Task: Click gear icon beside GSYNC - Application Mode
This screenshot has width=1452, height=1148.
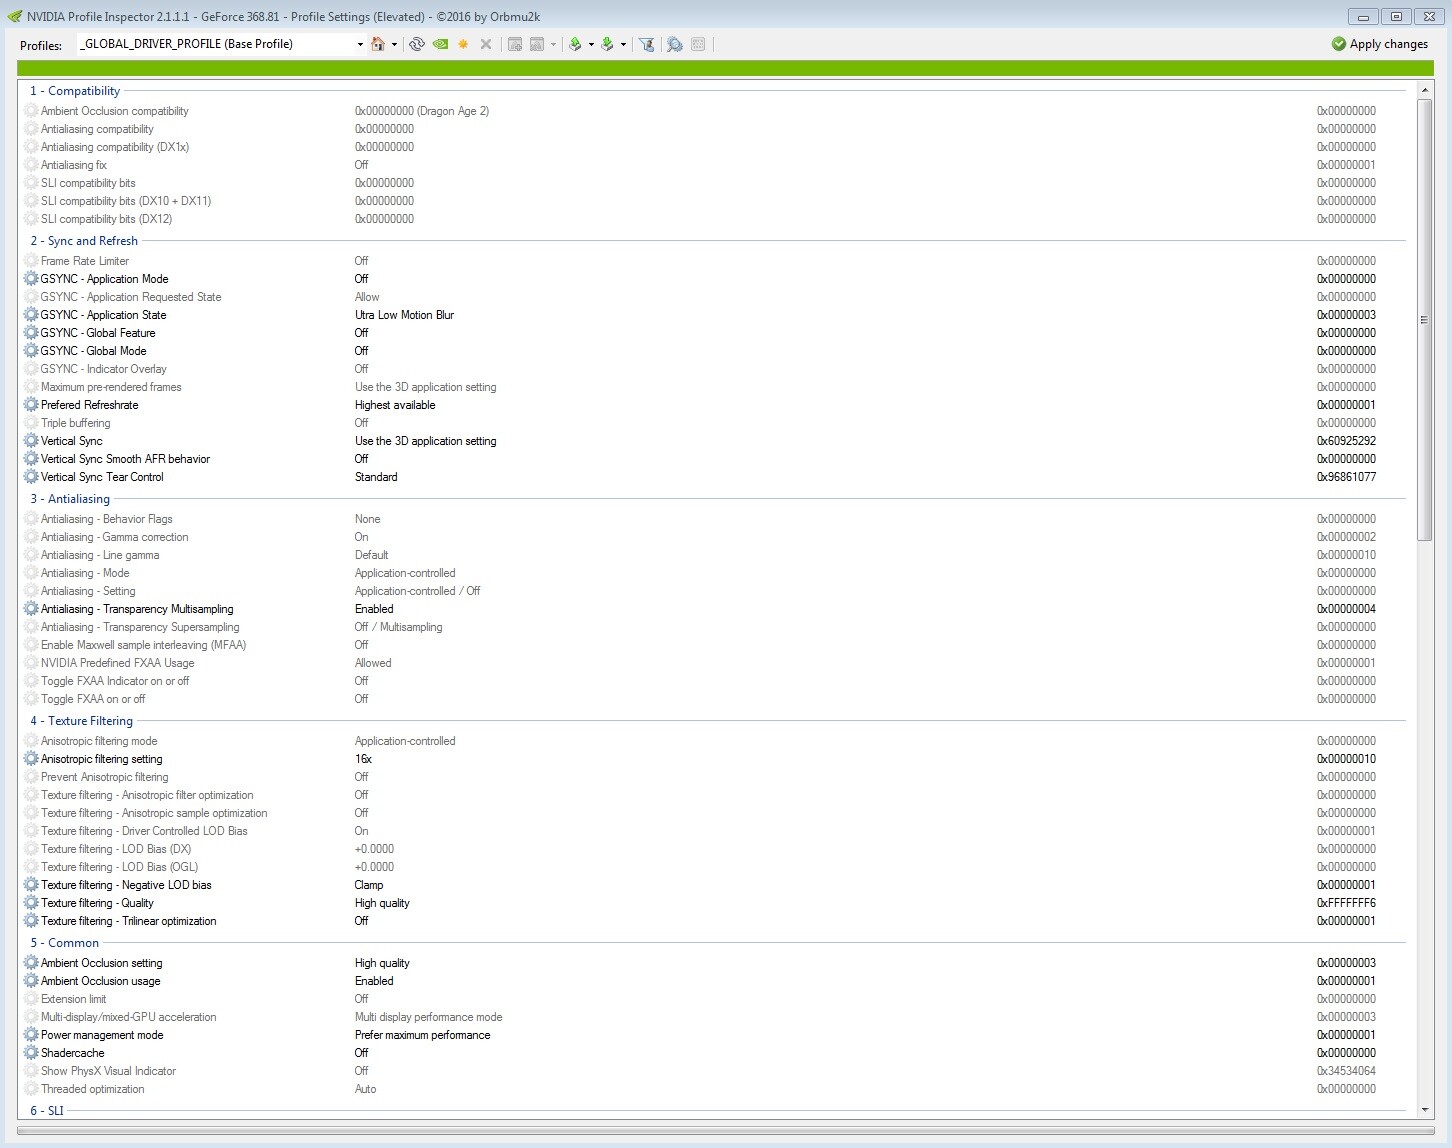Action: click(31, 279)
